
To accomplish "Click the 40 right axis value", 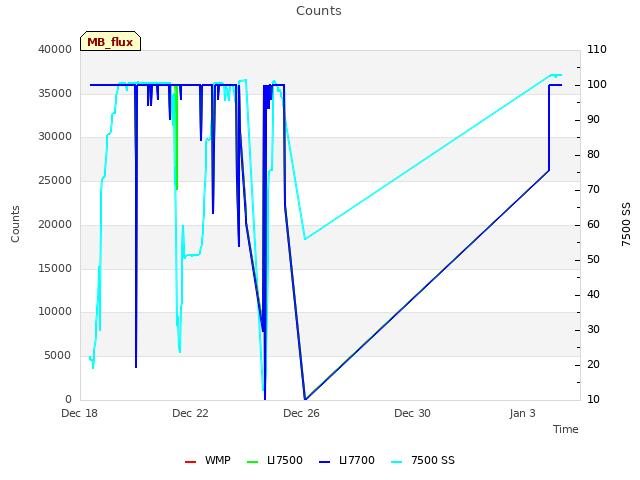I will tap(593, 295).
